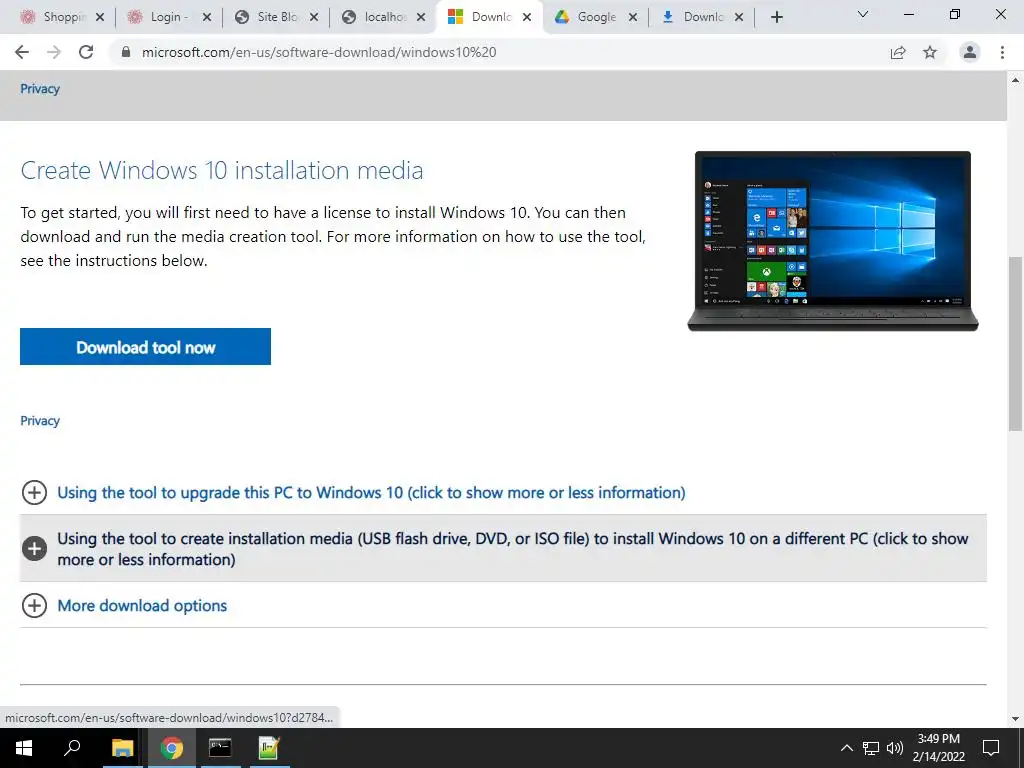Click the Download tool now button
The width and height of the screenshot is (1024, 768).
point(145,347)
